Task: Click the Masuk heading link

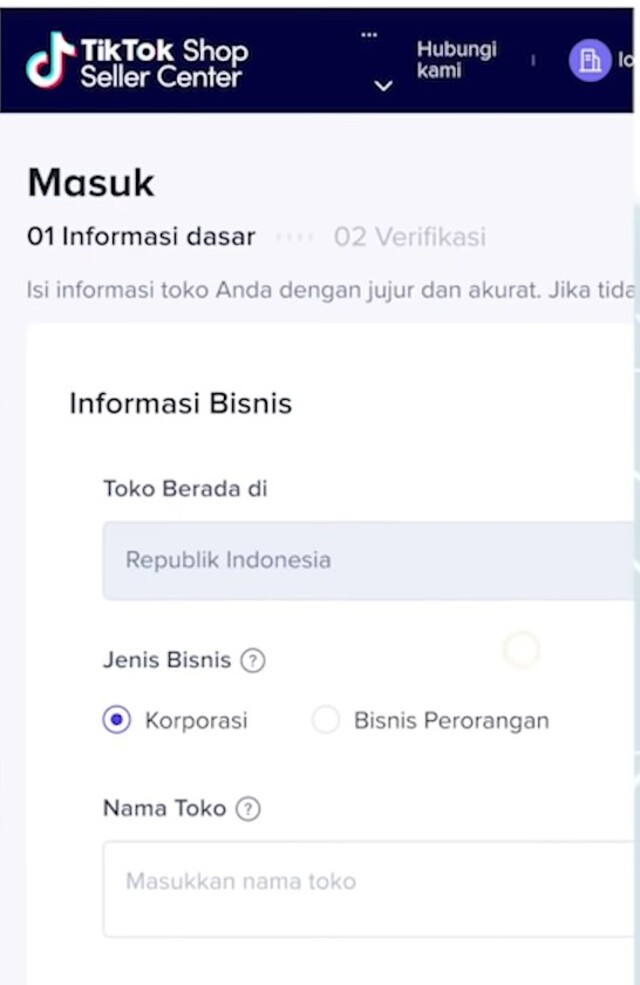Action: coord(90,183)
